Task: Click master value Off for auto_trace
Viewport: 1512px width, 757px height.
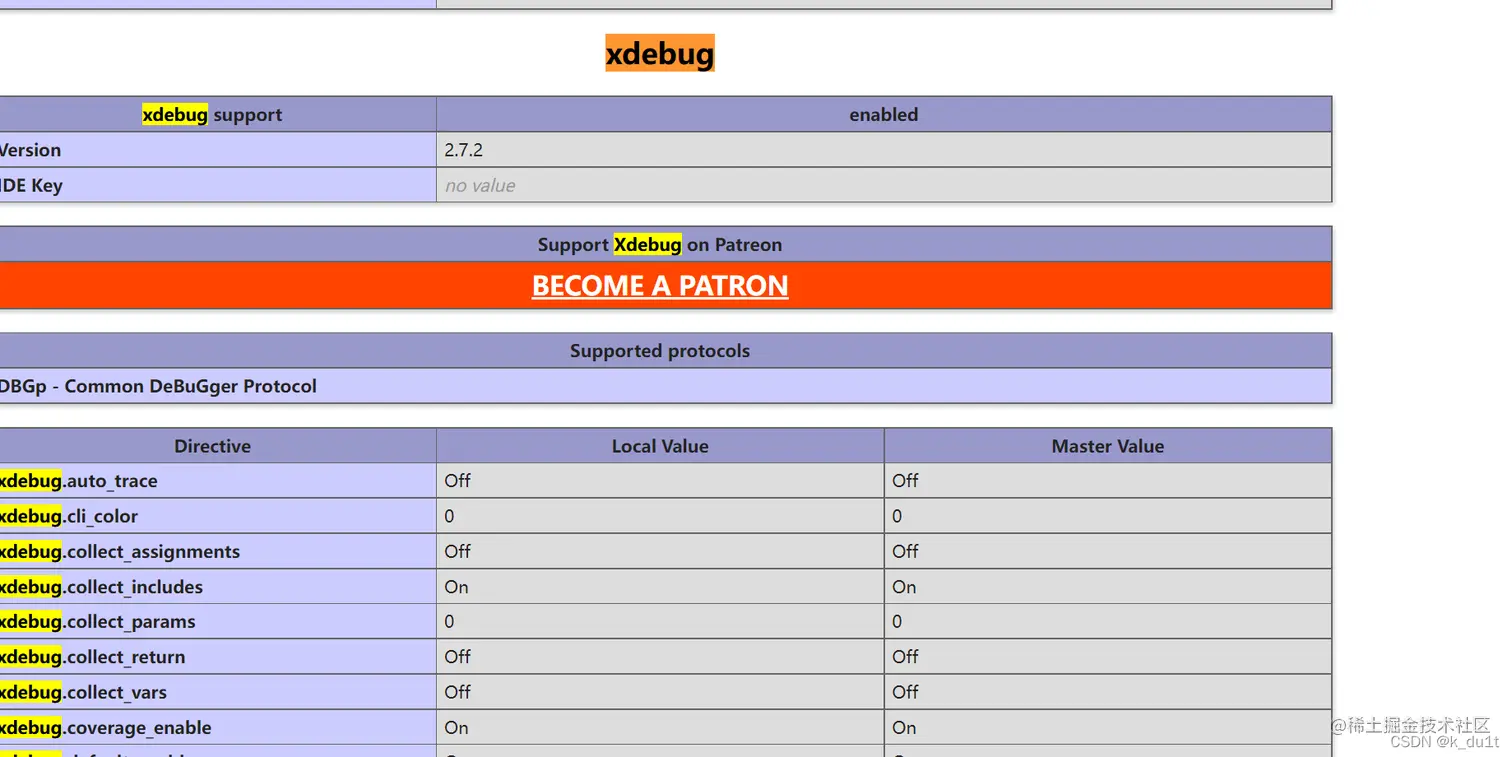Action: coord(1108,481)
